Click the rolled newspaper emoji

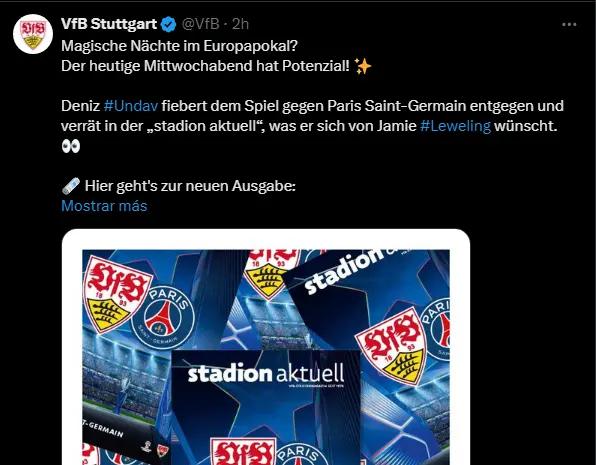pos(71,186)
